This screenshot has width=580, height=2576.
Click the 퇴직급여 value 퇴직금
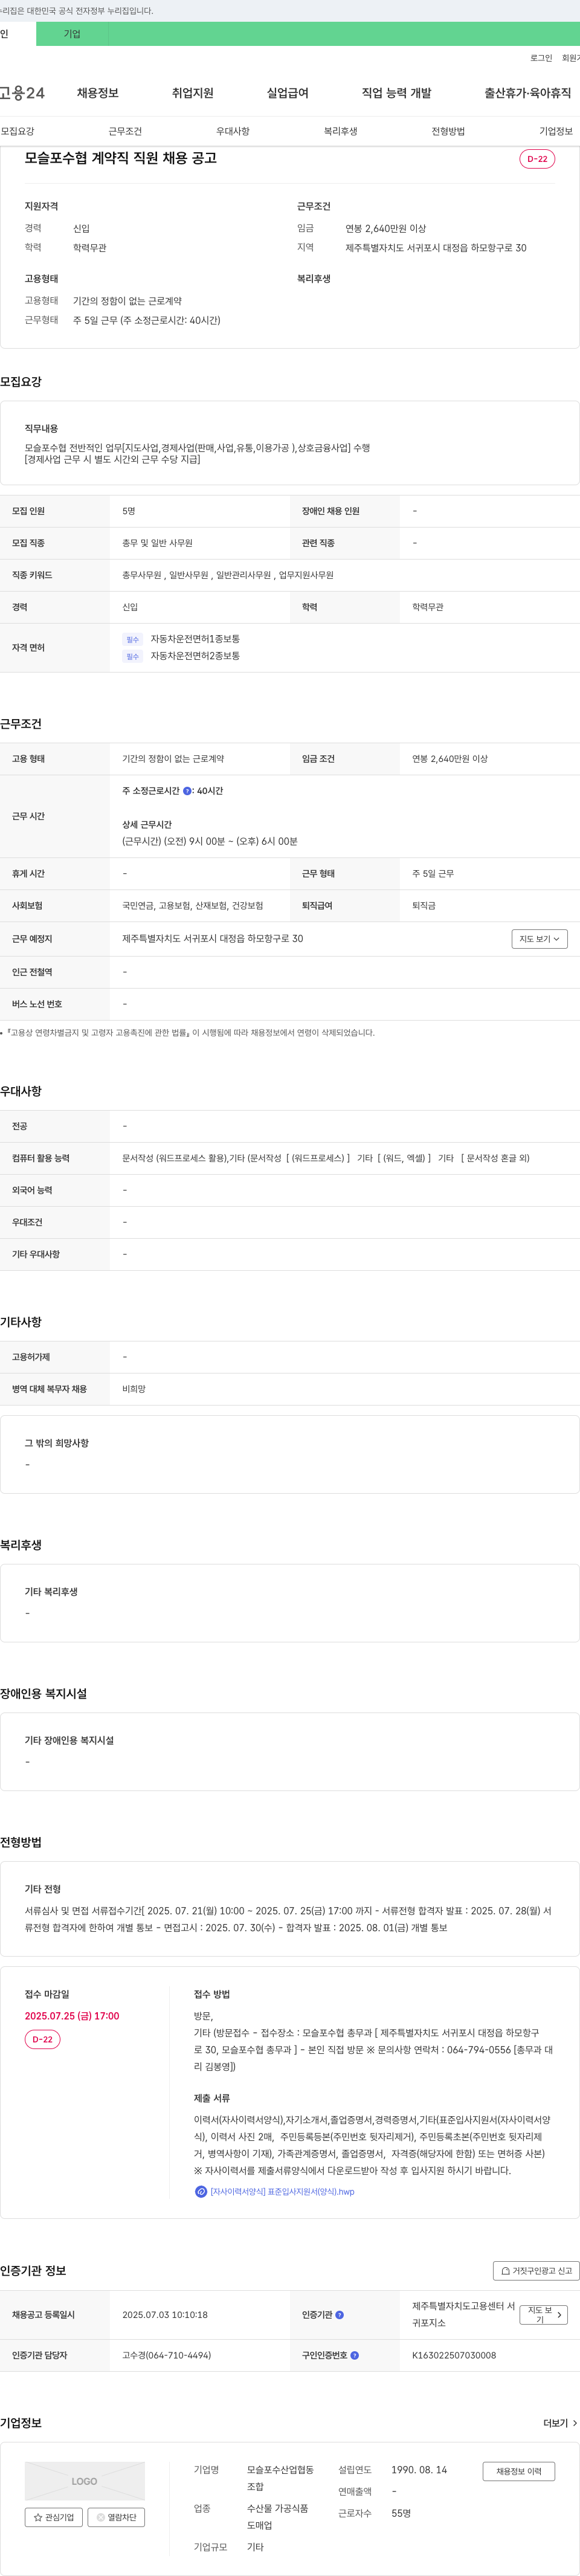tap(424, 906)
